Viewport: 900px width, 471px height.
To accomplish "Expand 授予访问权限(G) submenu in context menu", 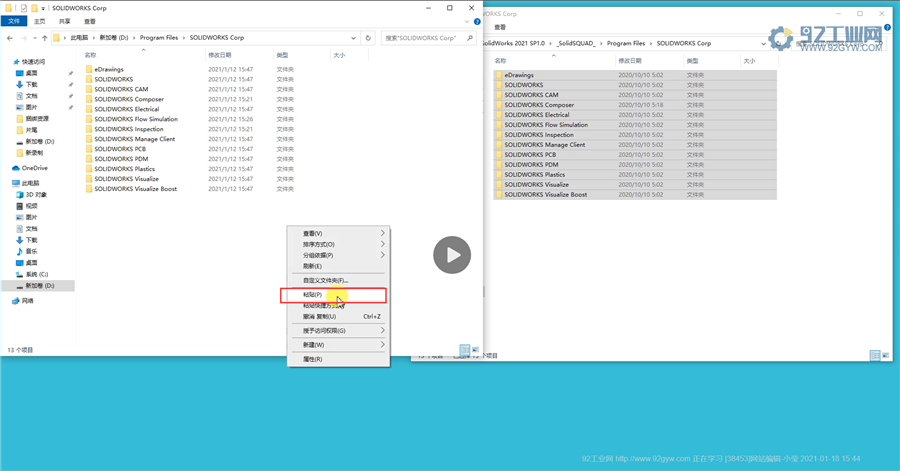I will click(382, 331).
